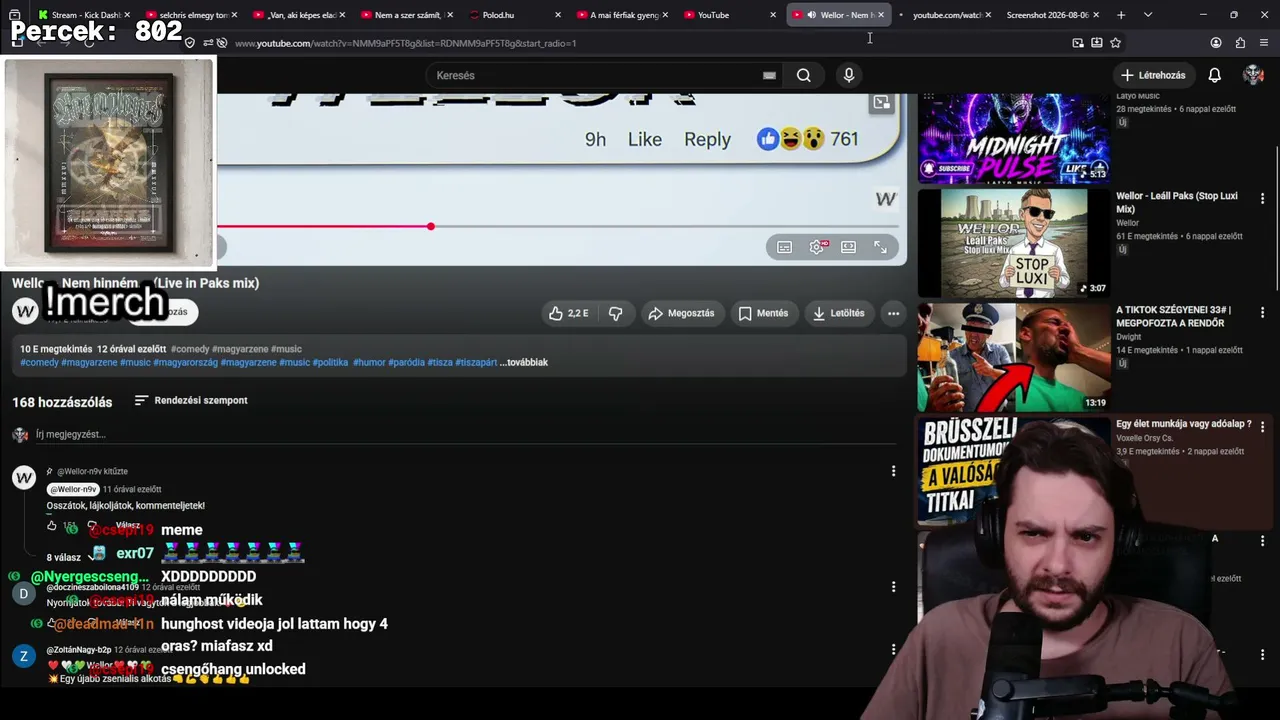Switch to the "Stream - Kick Dashb" tab
The width and height of the screenshot is (1280, 720).
pyautogui.click(x=83, y=15)
